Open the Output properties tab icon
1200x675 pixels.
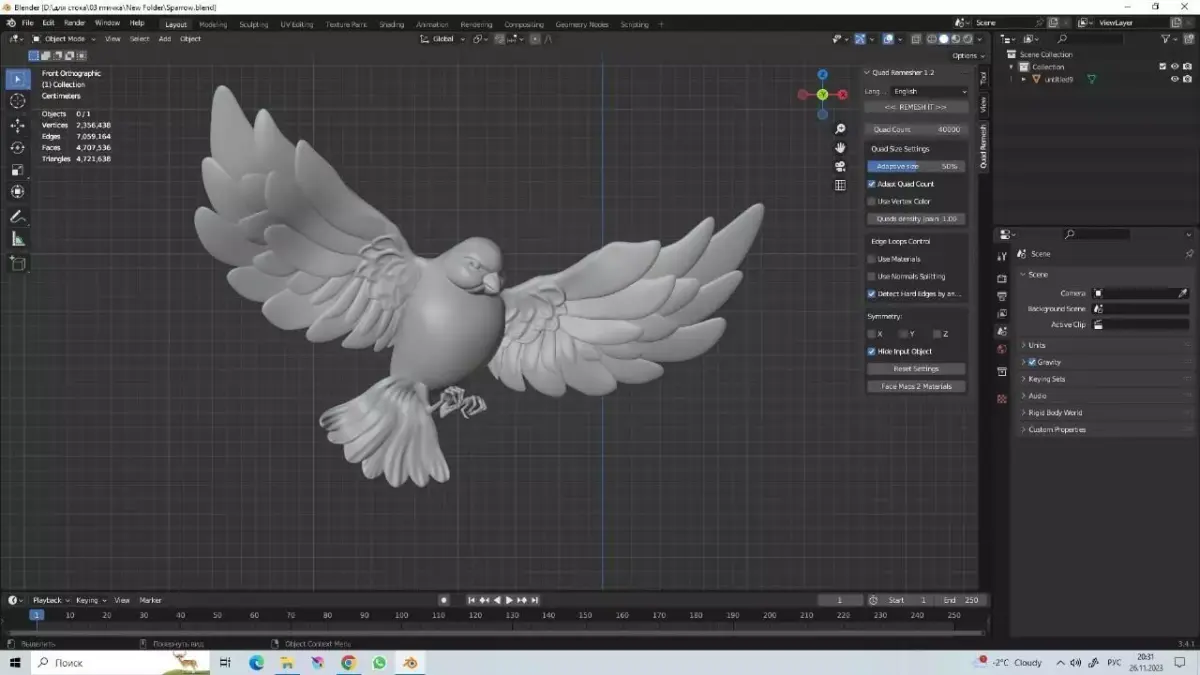click(1002, 296)
